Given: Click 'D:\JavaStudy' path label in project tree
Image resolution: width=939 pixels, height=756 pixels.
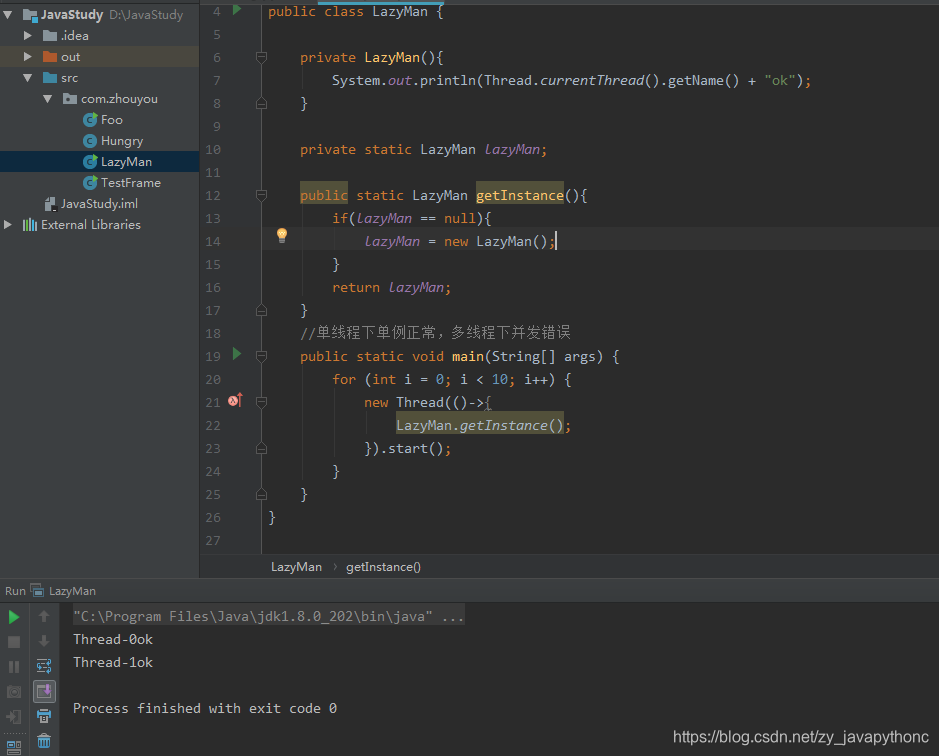Looking at the screenshot, I should (146, 15).
